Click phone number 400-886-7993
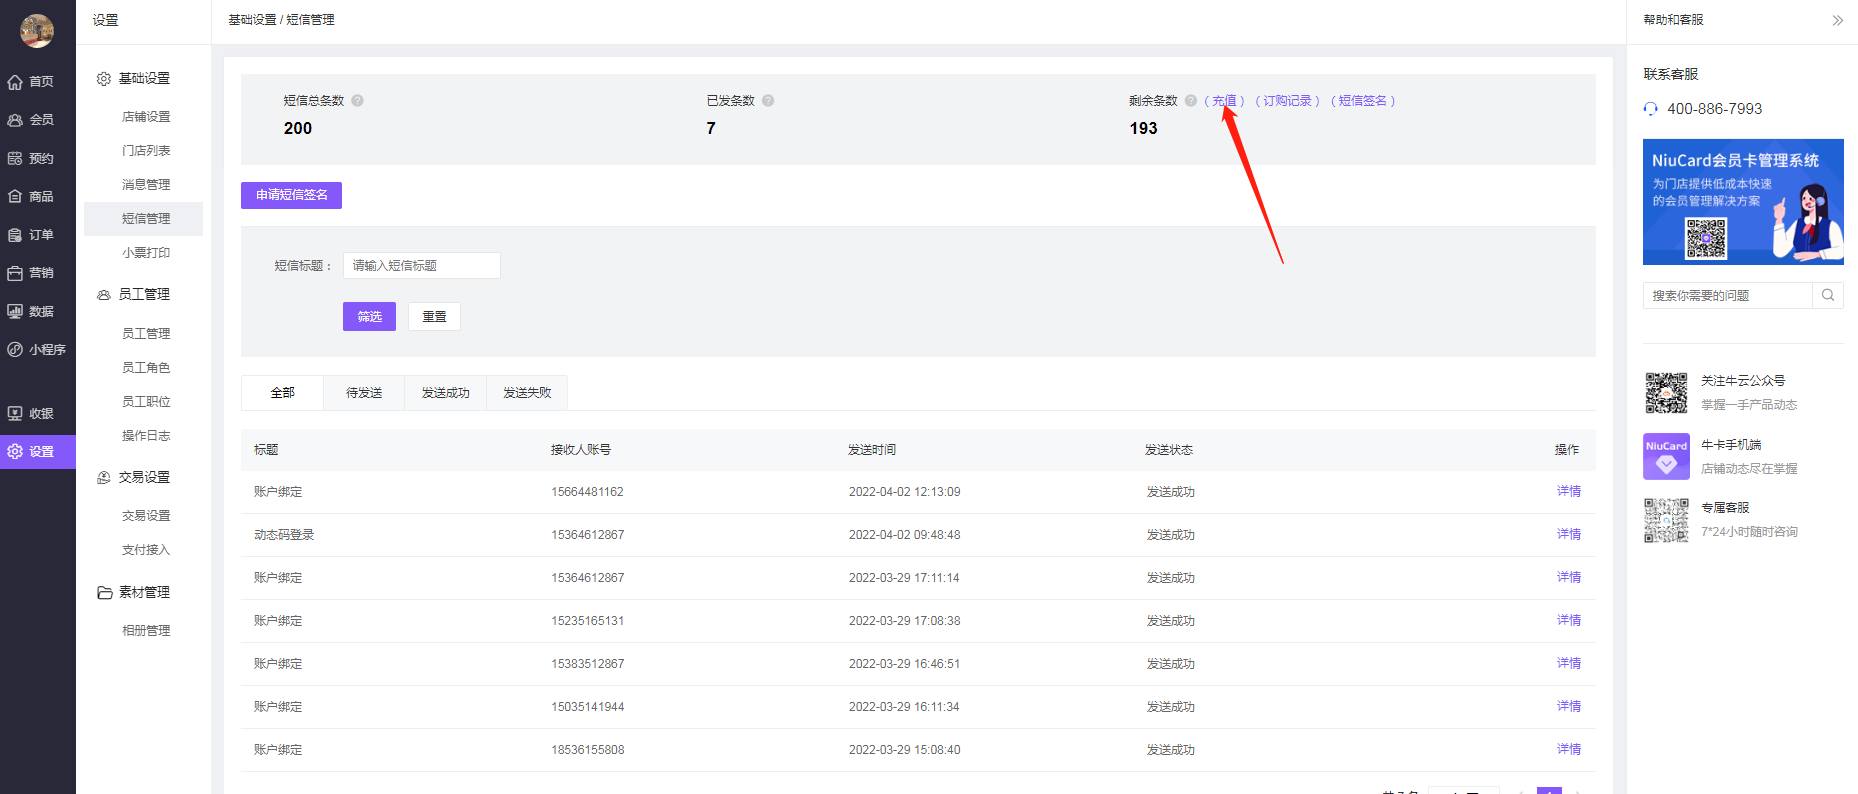Viewport: 1858px width, 794px height. pyautogui.click(x=1714, y=109)
